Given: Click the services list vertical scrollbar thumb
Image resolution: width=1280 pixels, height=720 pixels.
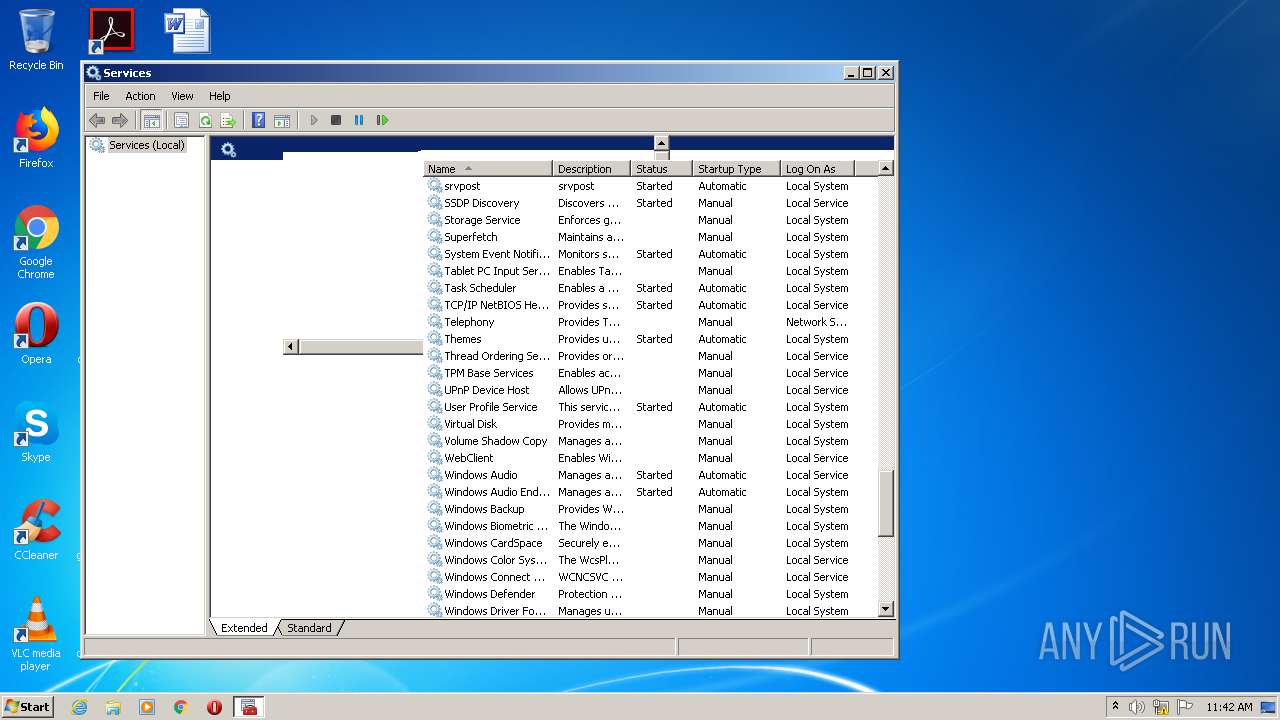Looking at the screenshot, I should [885, 504].
